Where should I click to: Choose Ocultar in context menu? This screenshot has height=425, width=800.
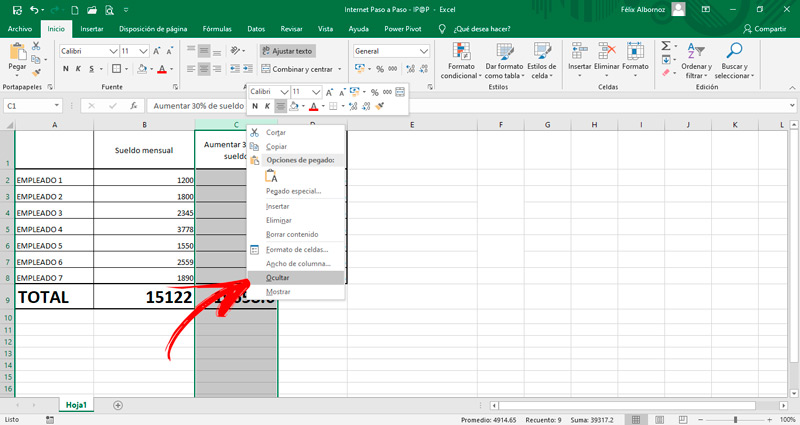coord(296,278)
